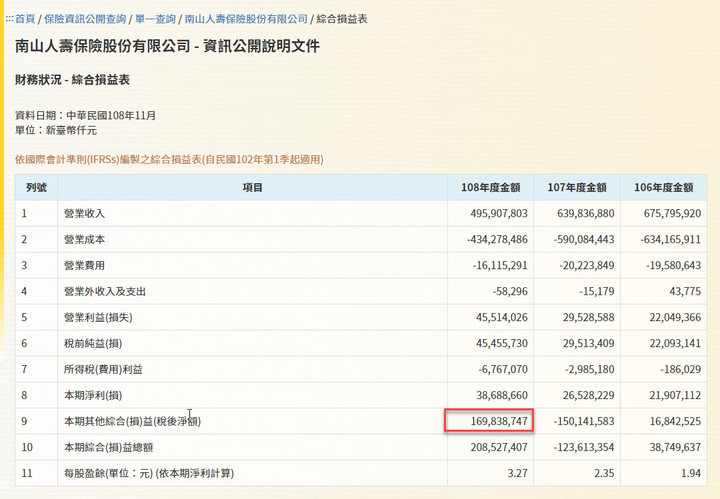Click the value 45,514,026
This screenshot has width=720, height=499.
tap(502, 317)
